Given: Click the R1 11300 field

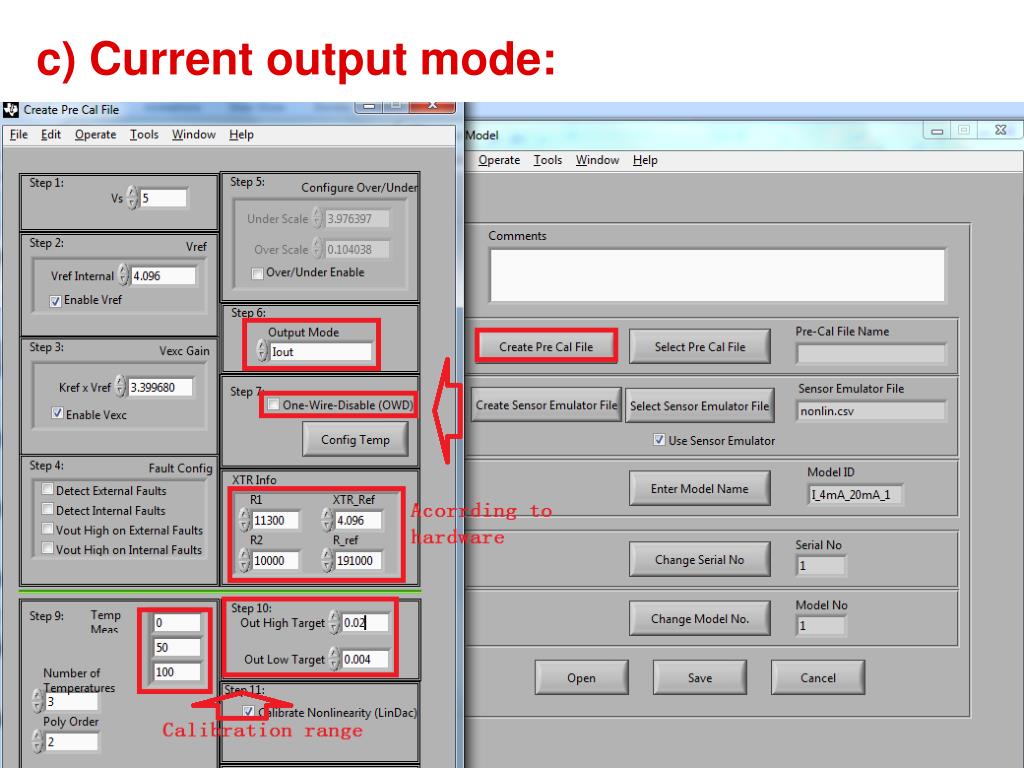Looking at the screenshot, I should pyautogui.click(x=276, y=520).
